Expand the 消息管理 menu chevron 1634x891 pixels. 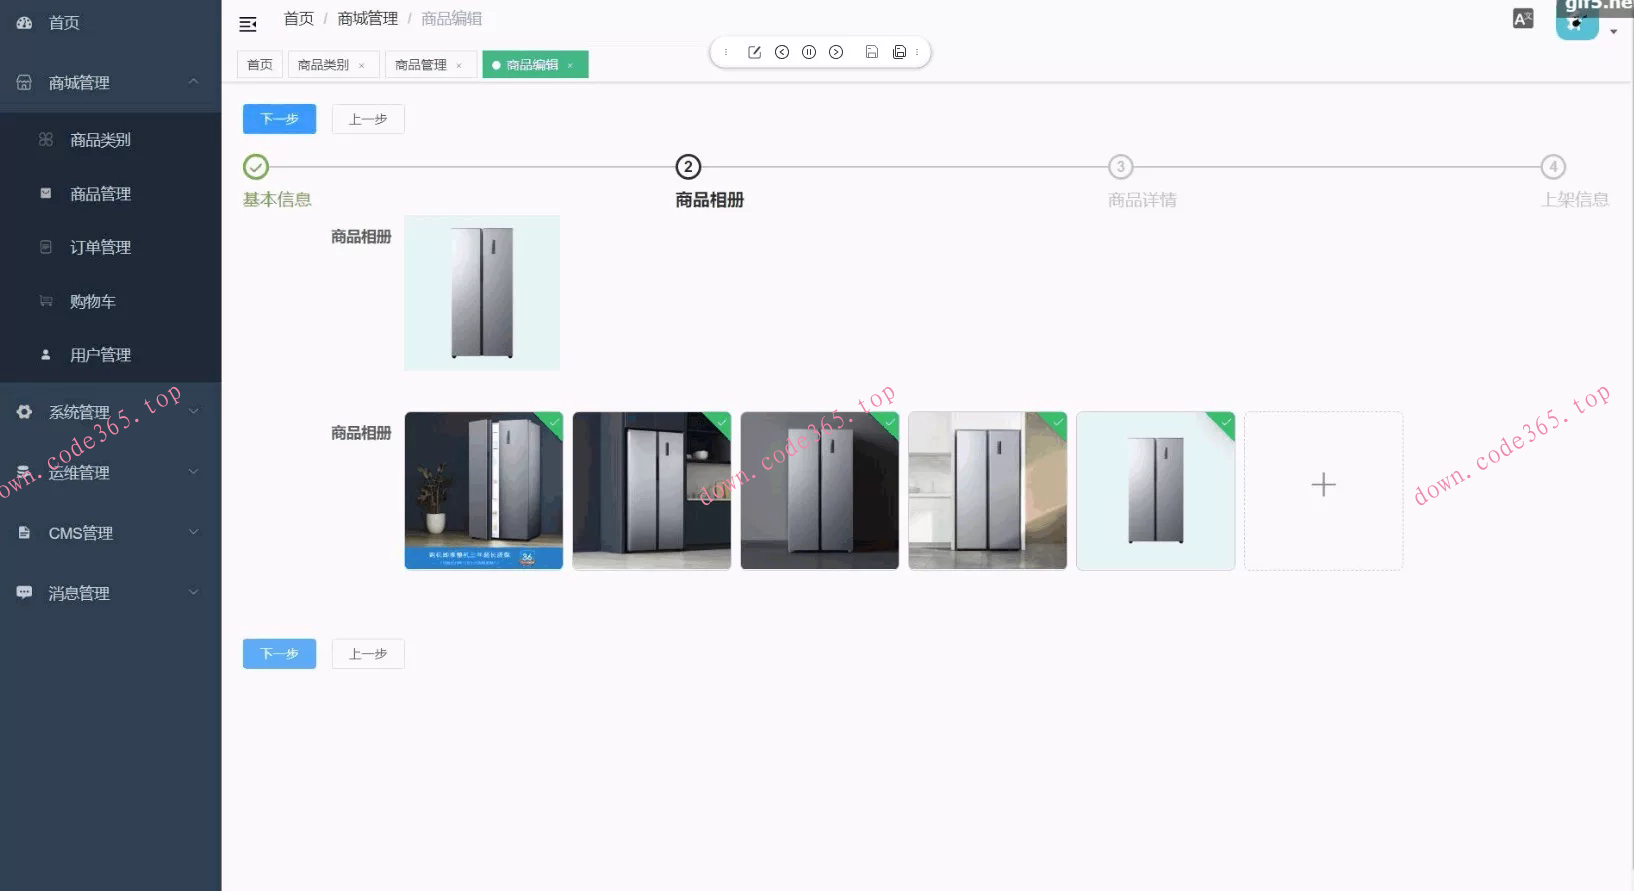194,593
